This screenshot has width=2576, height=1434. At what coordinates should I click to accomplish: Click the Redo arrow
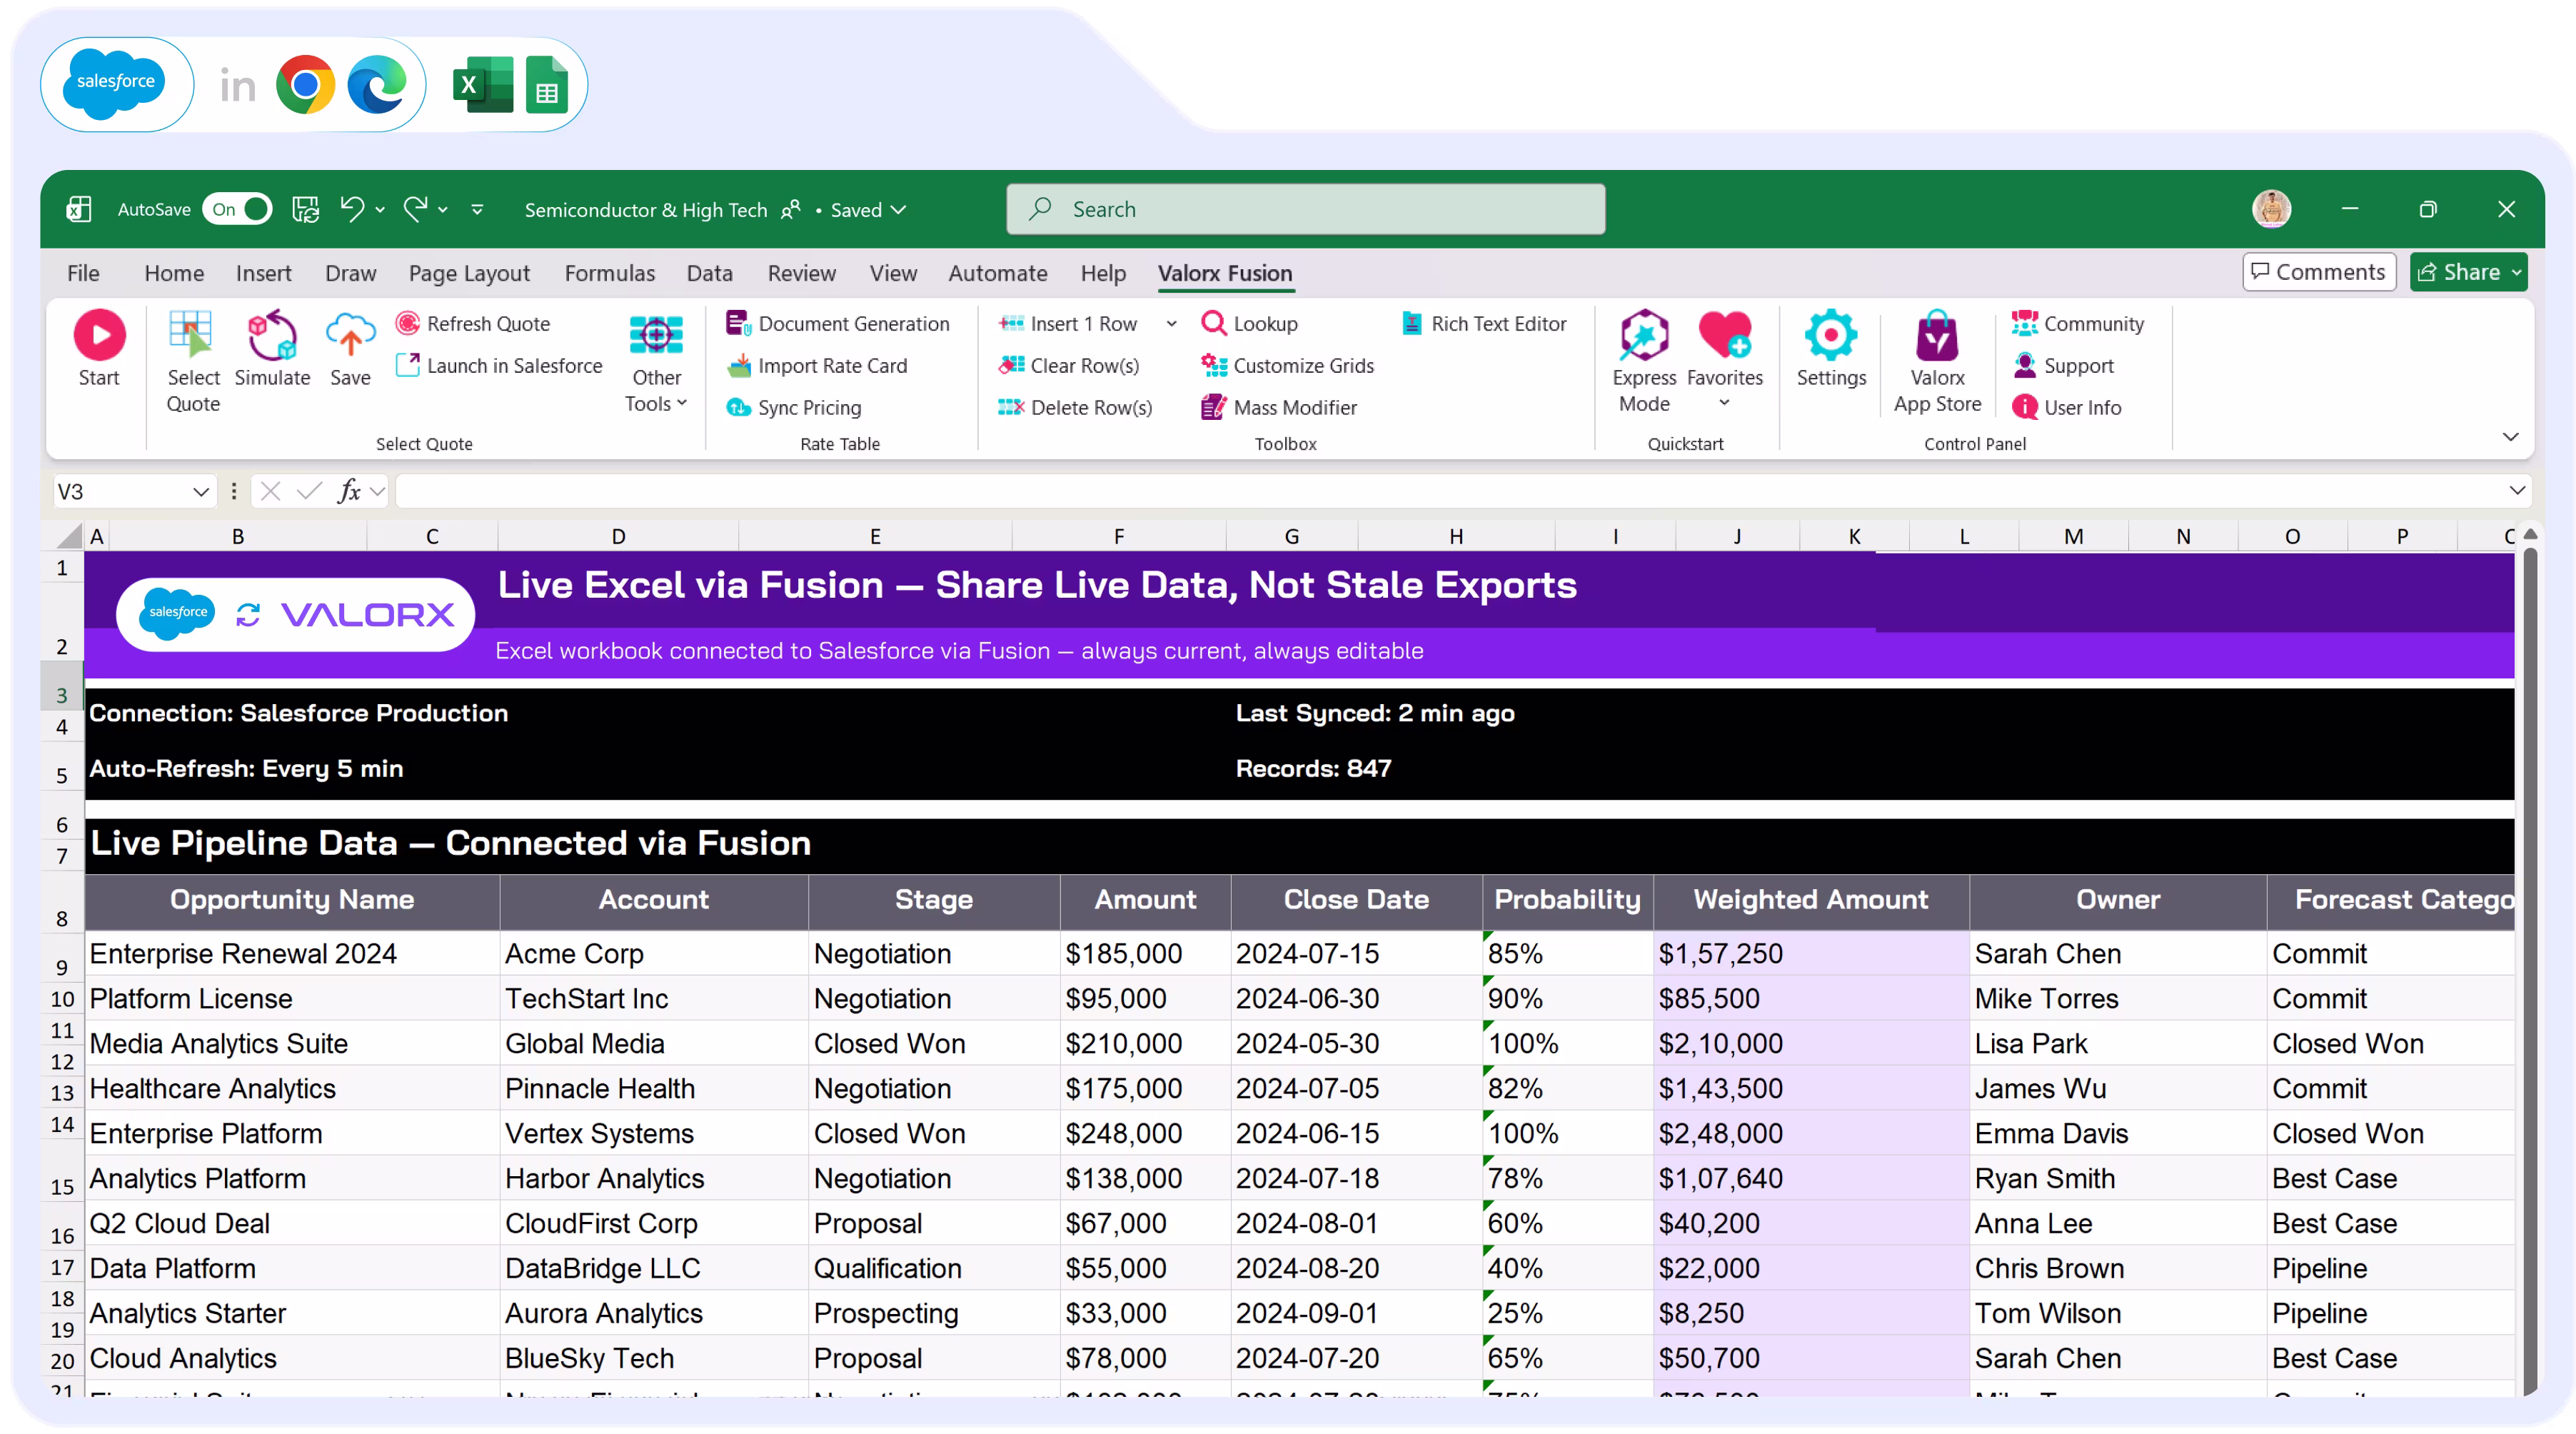tap(415, 209)
